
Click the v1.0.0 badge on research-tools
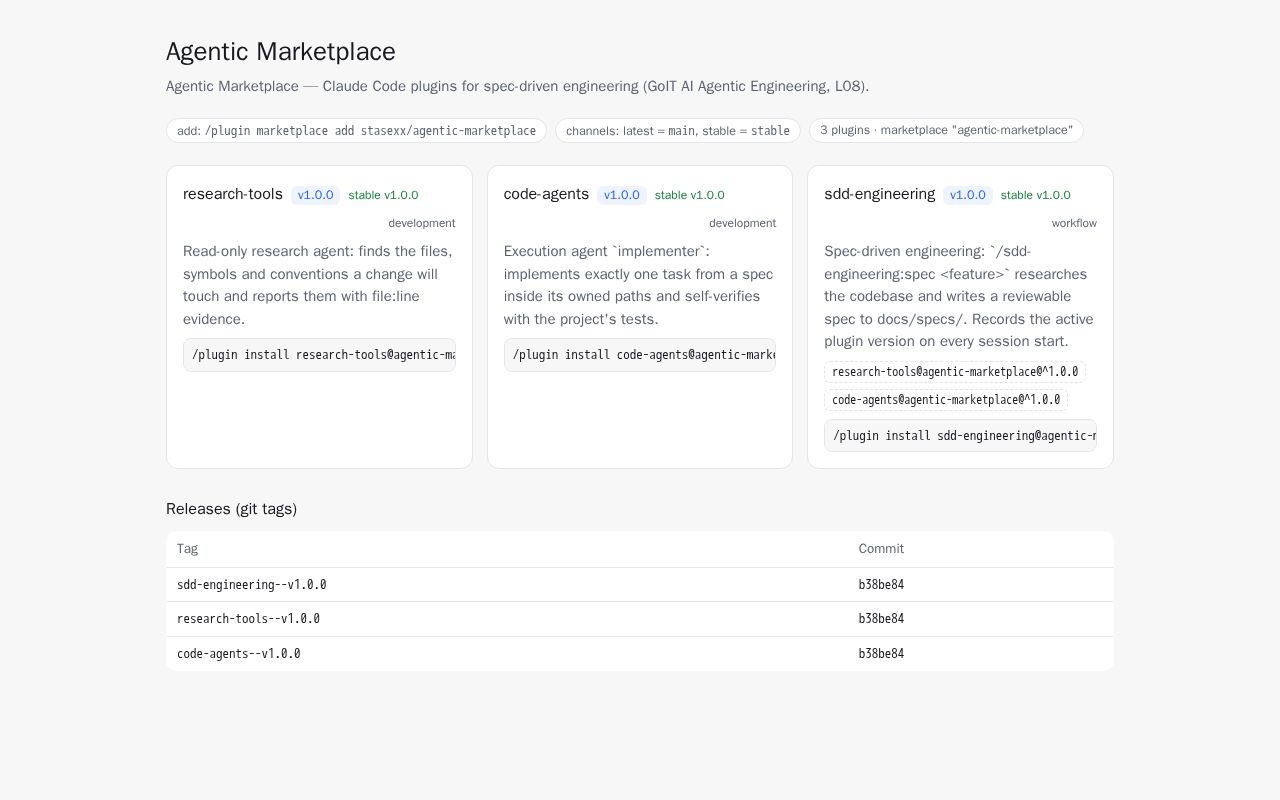pos(315,195)
